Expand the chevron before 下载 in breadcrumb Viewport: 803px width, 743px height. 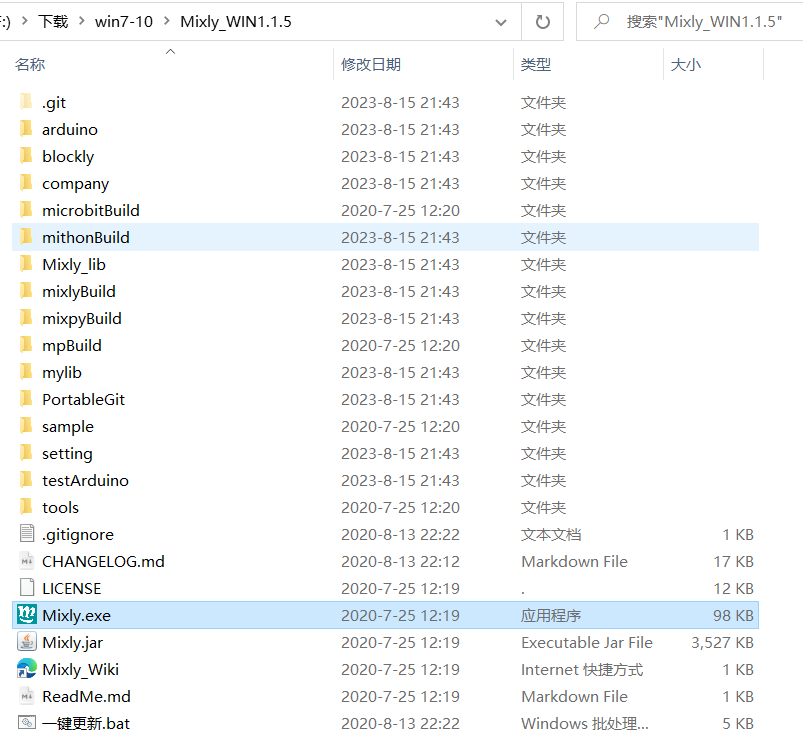tap(25, 22)
